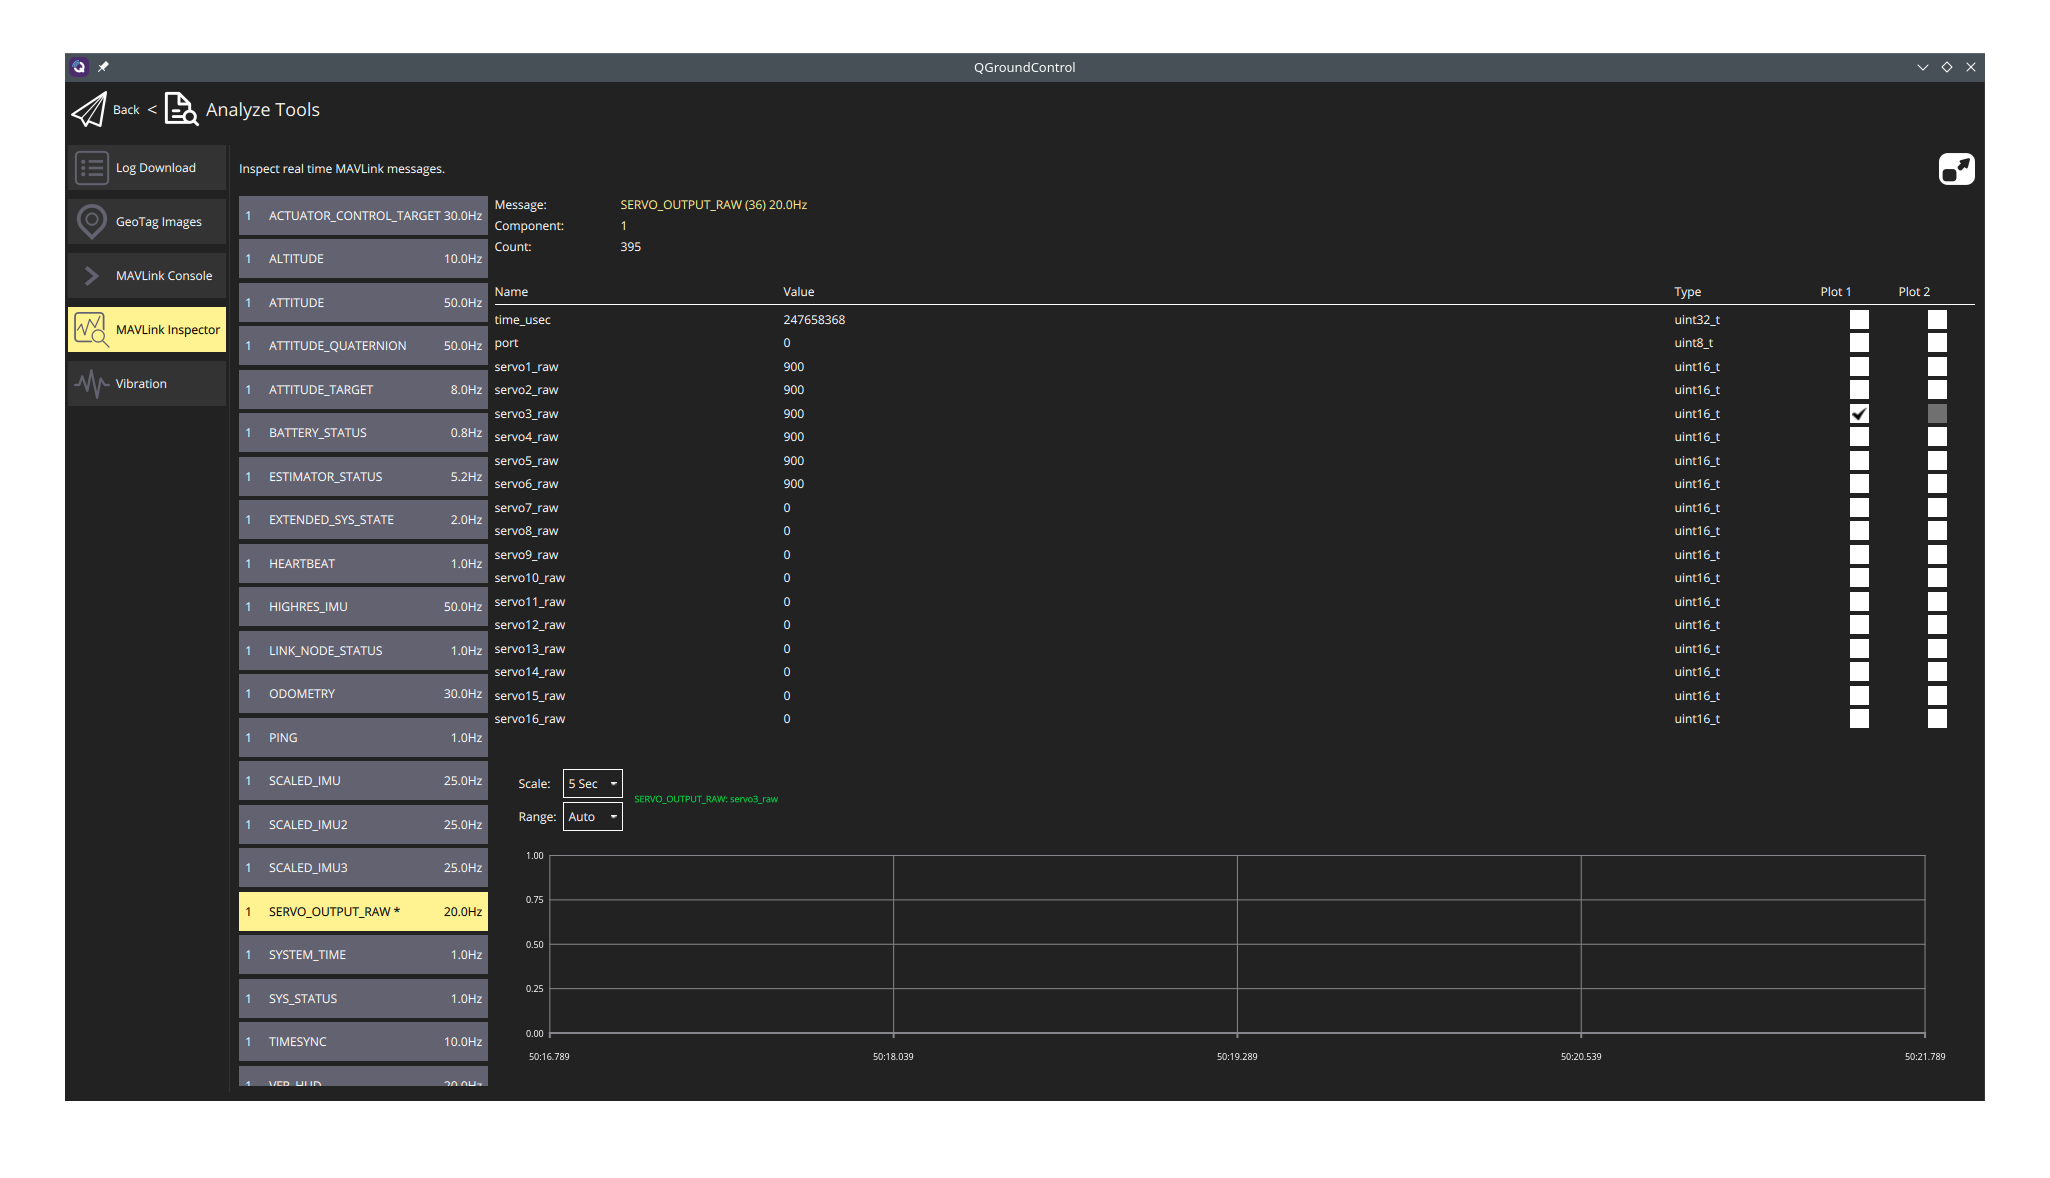Select the ATTITUDE_QUATERNION message
2050x1178 pixels.
(x=363, y=346)
